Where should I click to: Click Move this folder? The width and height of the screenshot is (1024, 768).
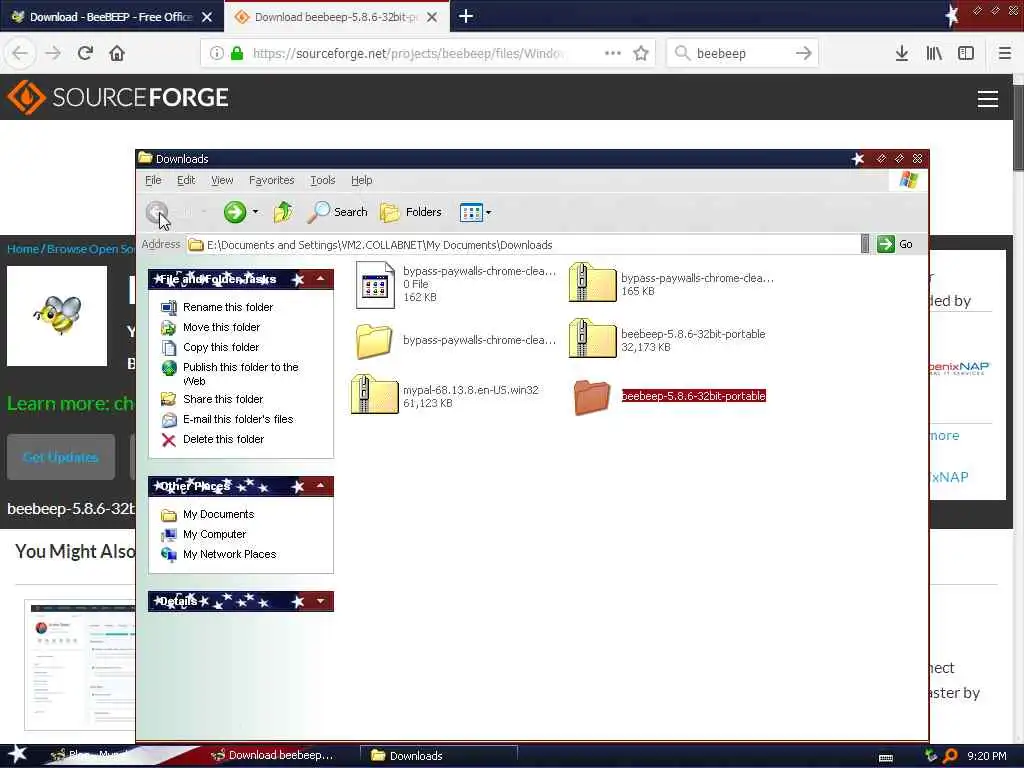[x=221, y=327]
